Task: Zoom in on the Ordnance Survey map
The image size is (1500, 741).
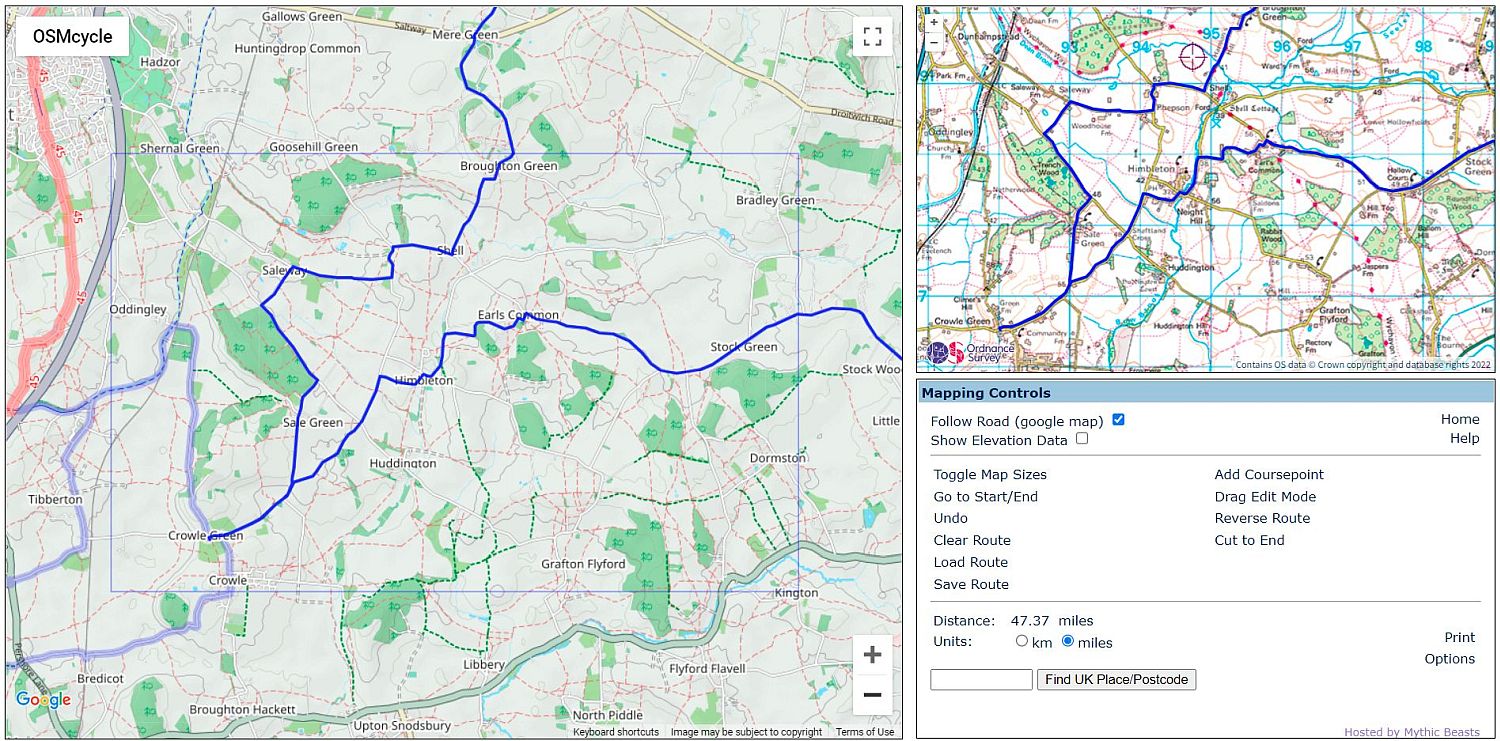Action: [x=934, y=22]
